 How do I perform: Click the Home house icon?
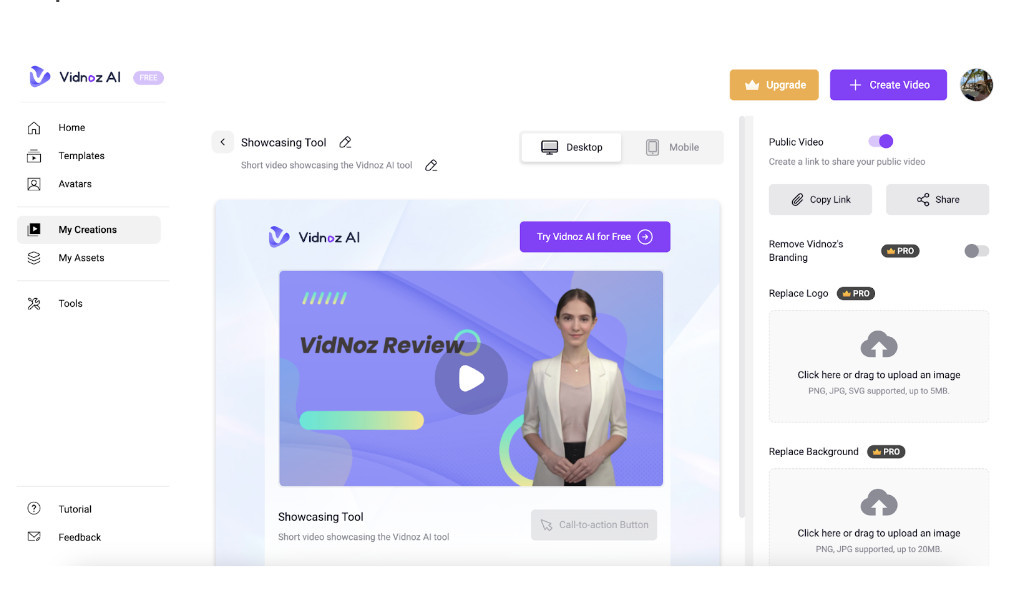point(34,128)
